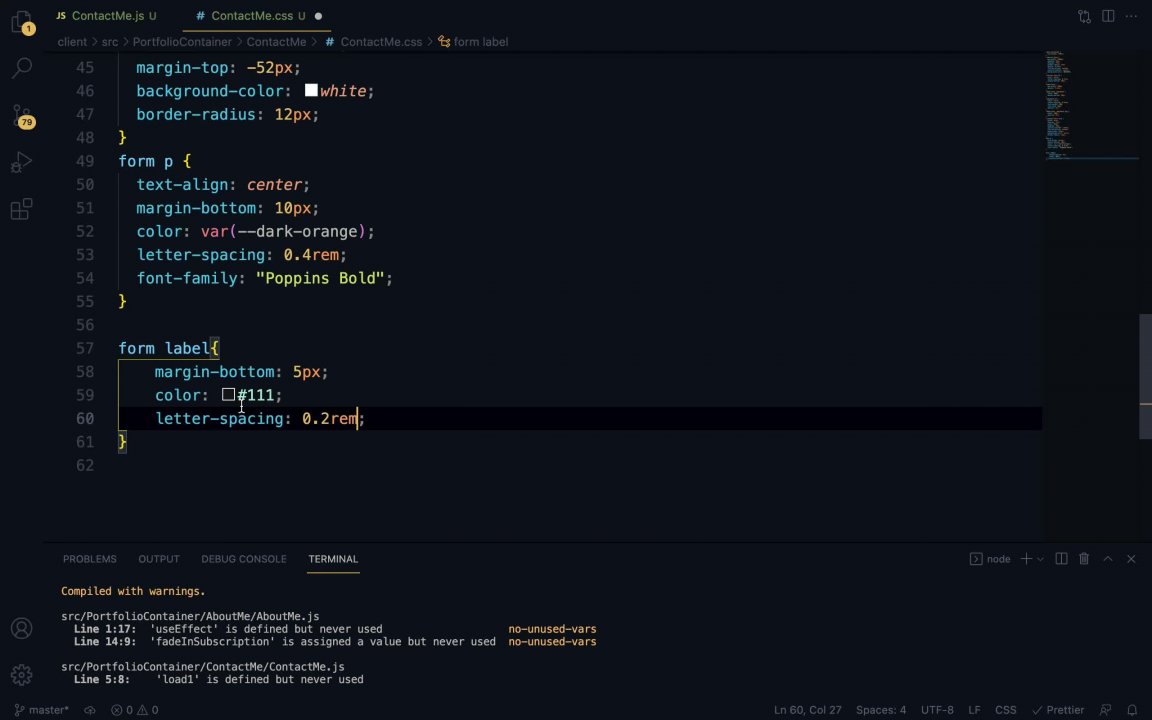Open the editor More Actions ellipsis menu
The height and width of the screenshot is (720, 1152).
1132,16
